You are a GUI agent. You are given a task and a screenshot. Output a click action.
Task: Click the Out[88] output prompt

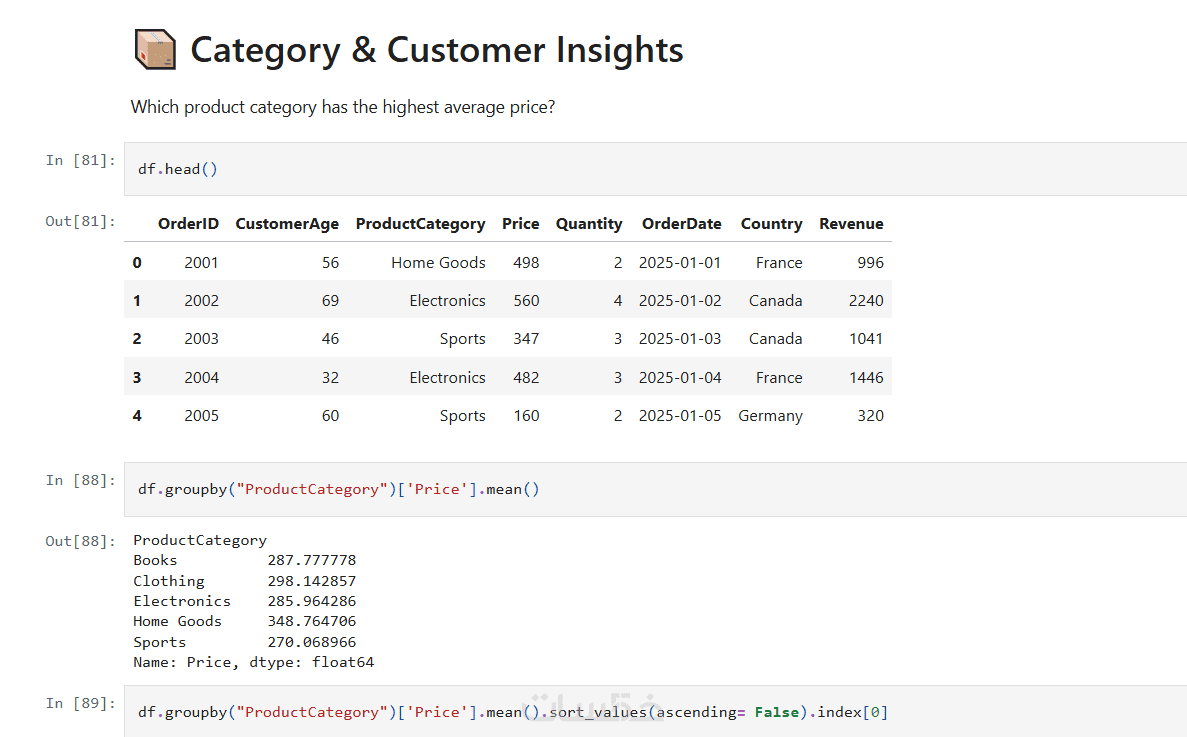[x=80, y=541]
